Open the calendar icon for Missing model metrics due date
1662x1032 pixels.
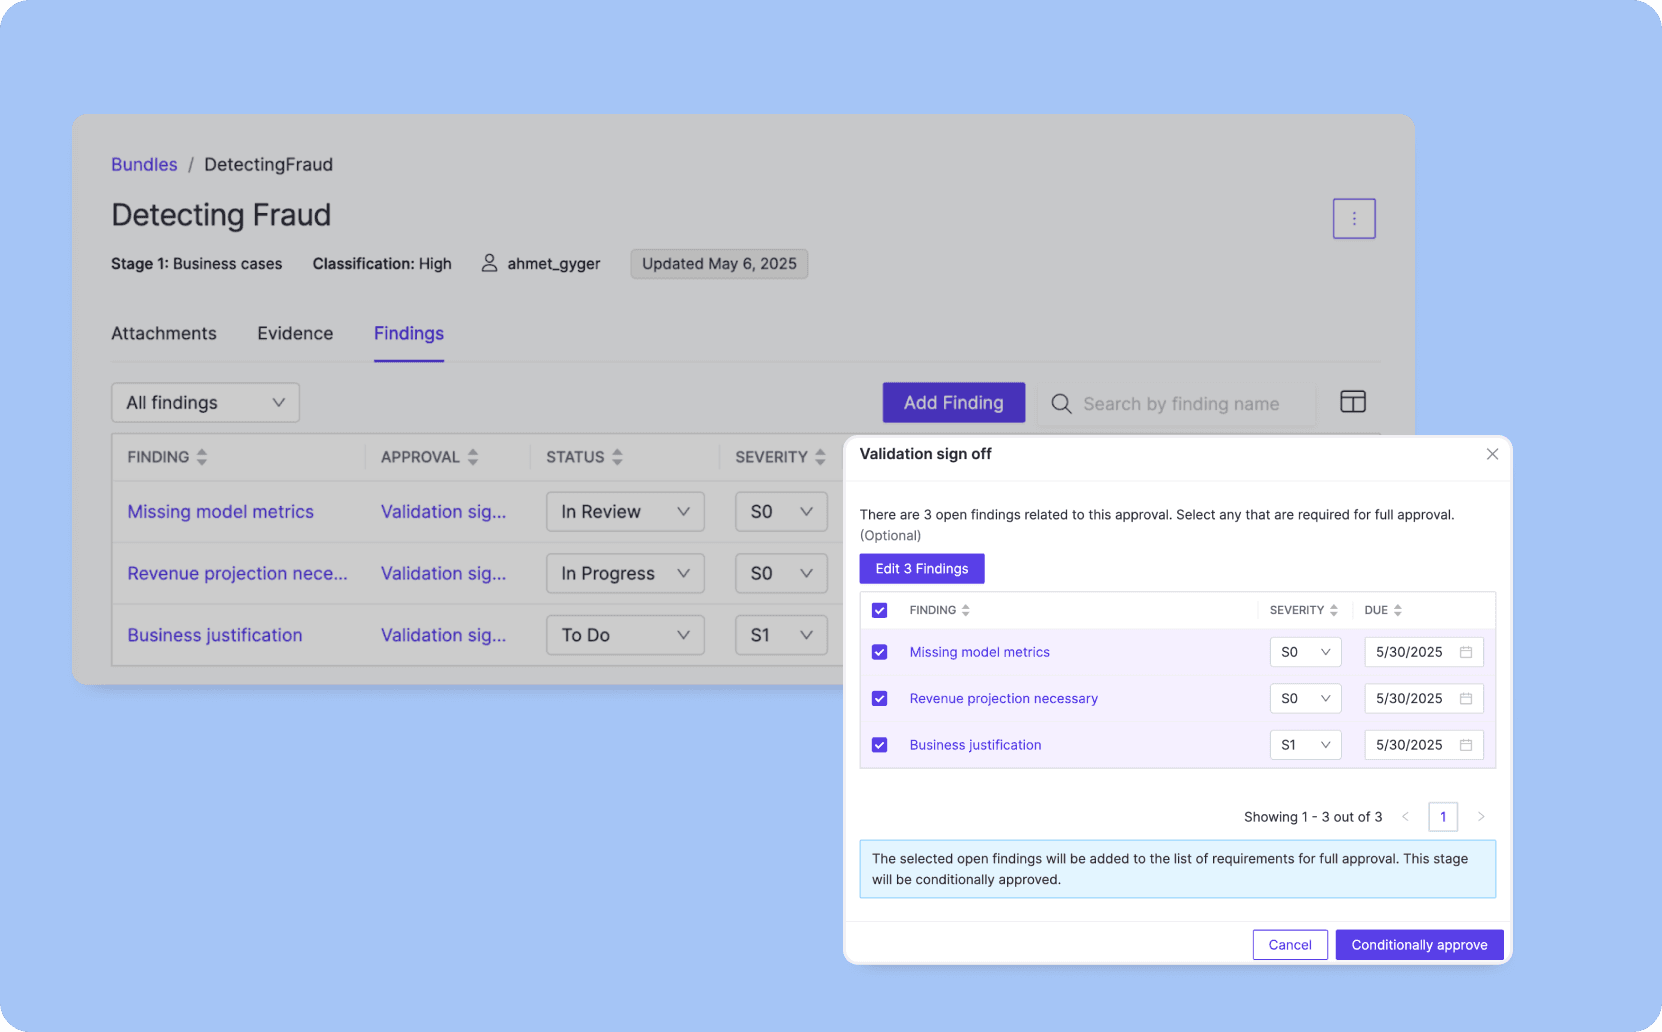click(x=1467, y=651)
